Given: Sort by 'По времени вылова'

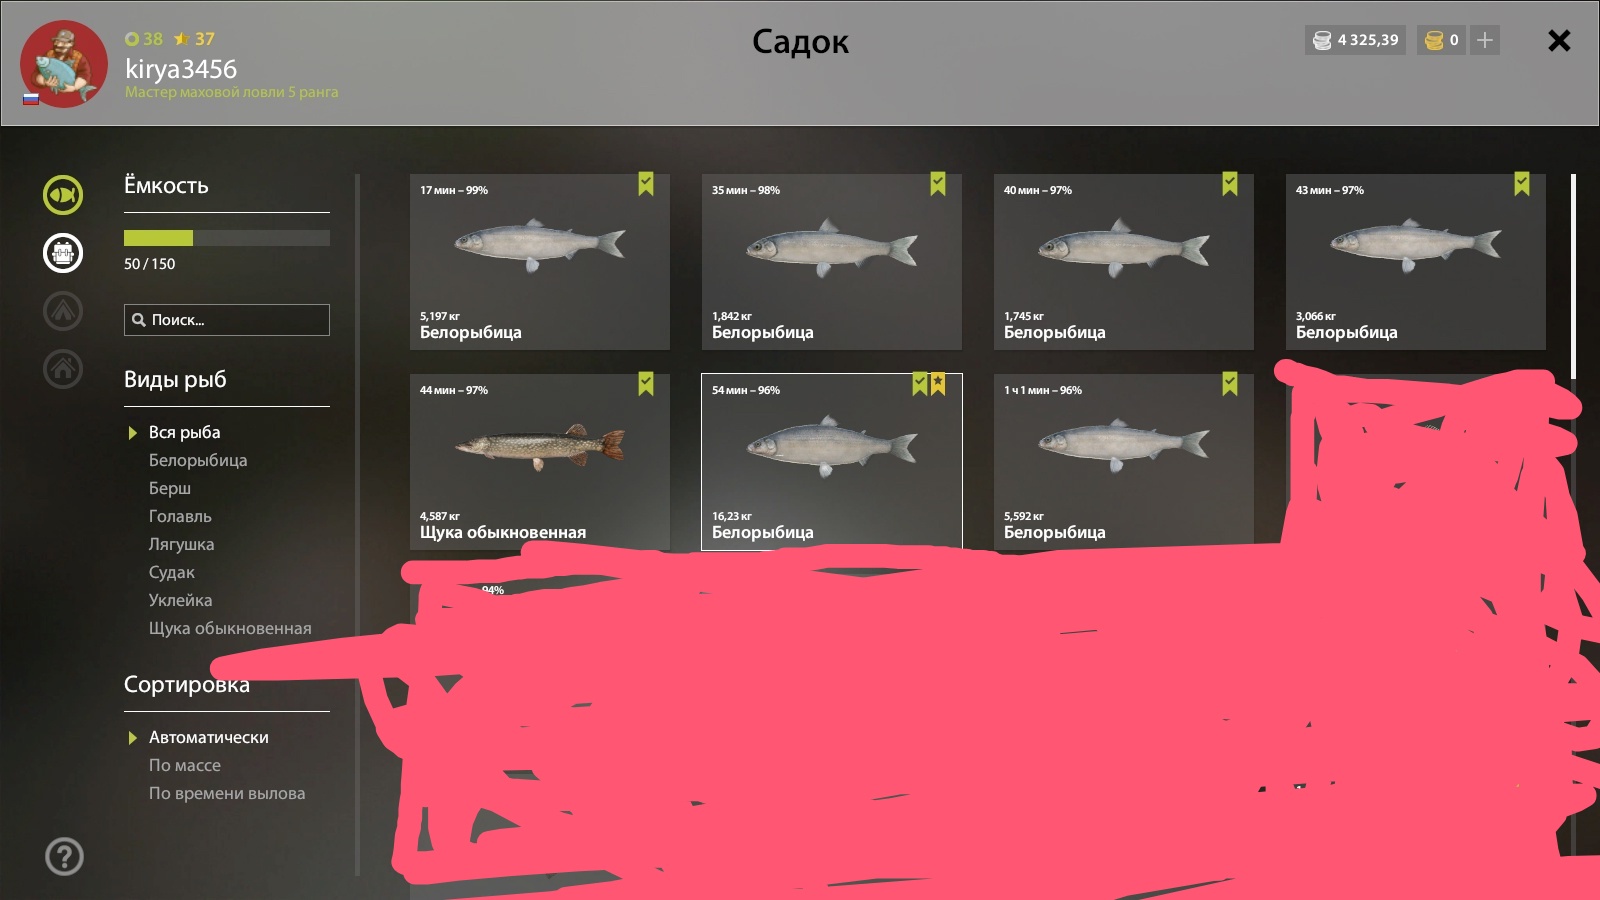Looking at the screenshot, I should pyautogui.click(x=227, y=793).
